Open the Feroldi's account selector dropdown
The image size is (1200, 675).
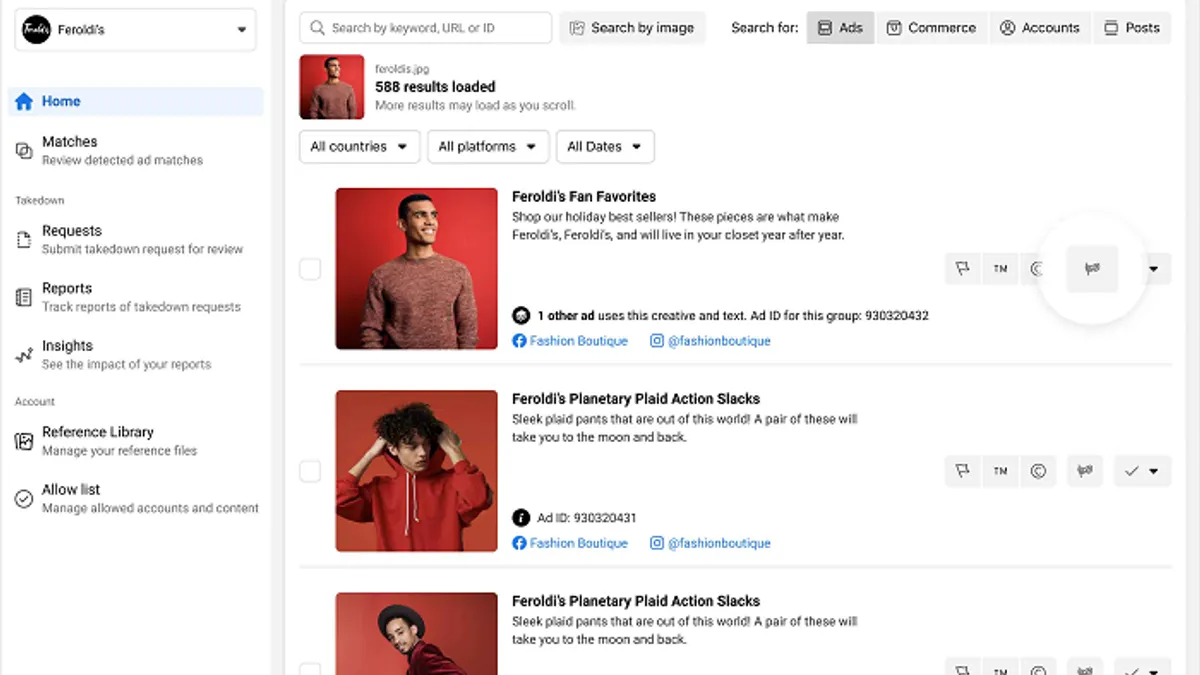coord(135,30)
